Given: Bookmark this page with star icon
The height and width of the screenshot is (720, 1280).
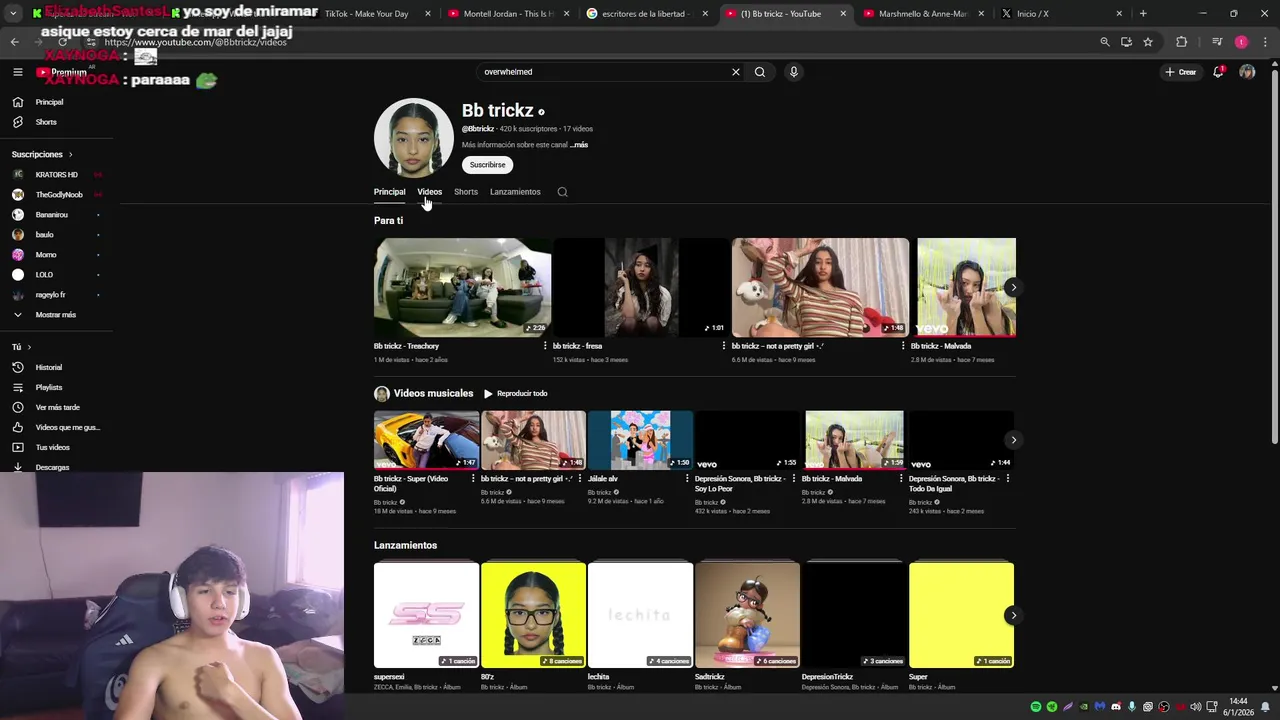Looking at the screenshot, I should tap(1148, 42).
